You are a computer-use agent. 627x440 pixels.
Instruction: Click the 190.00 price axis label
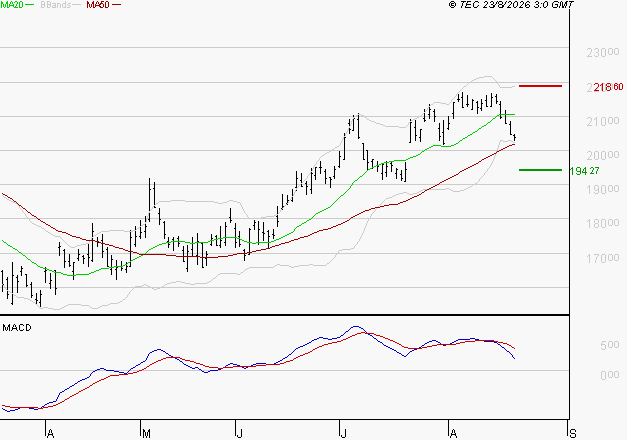(603, 189)
